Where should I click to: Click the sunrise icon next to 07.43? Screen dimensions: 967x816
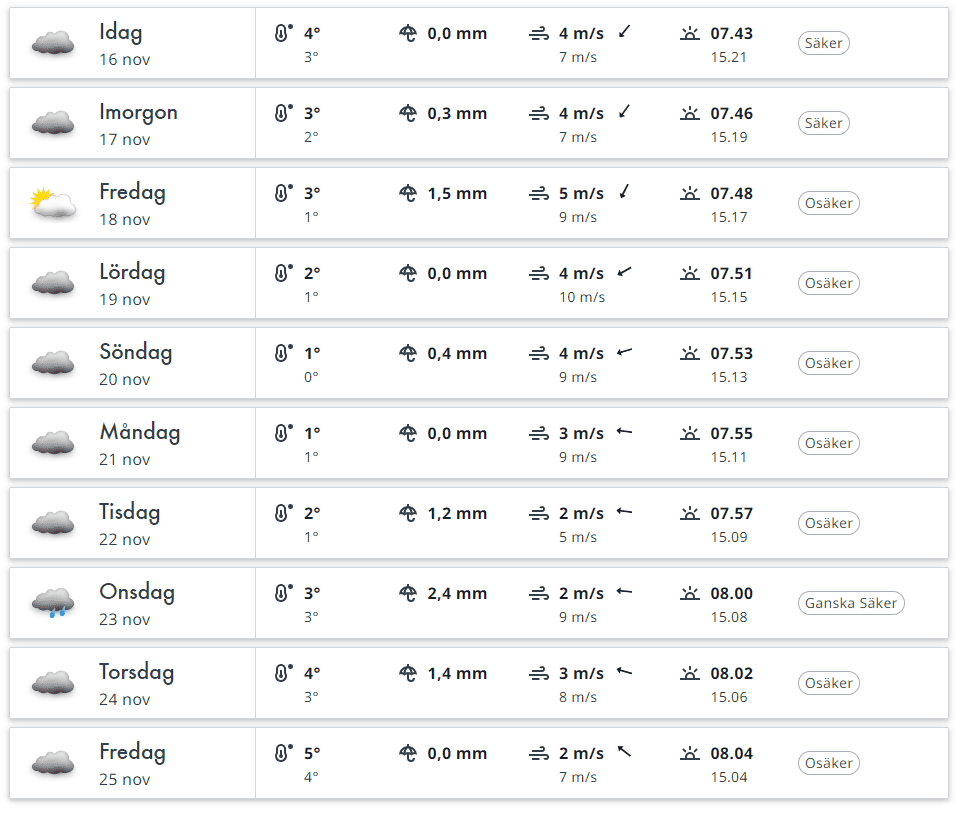click(689, 33)
